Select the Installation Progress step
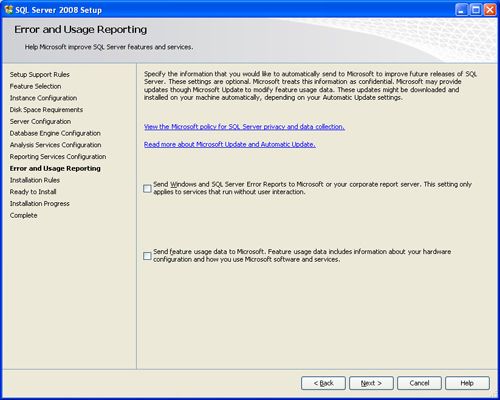The height and width of the screenshot is (400, 500). click(40, 203)
